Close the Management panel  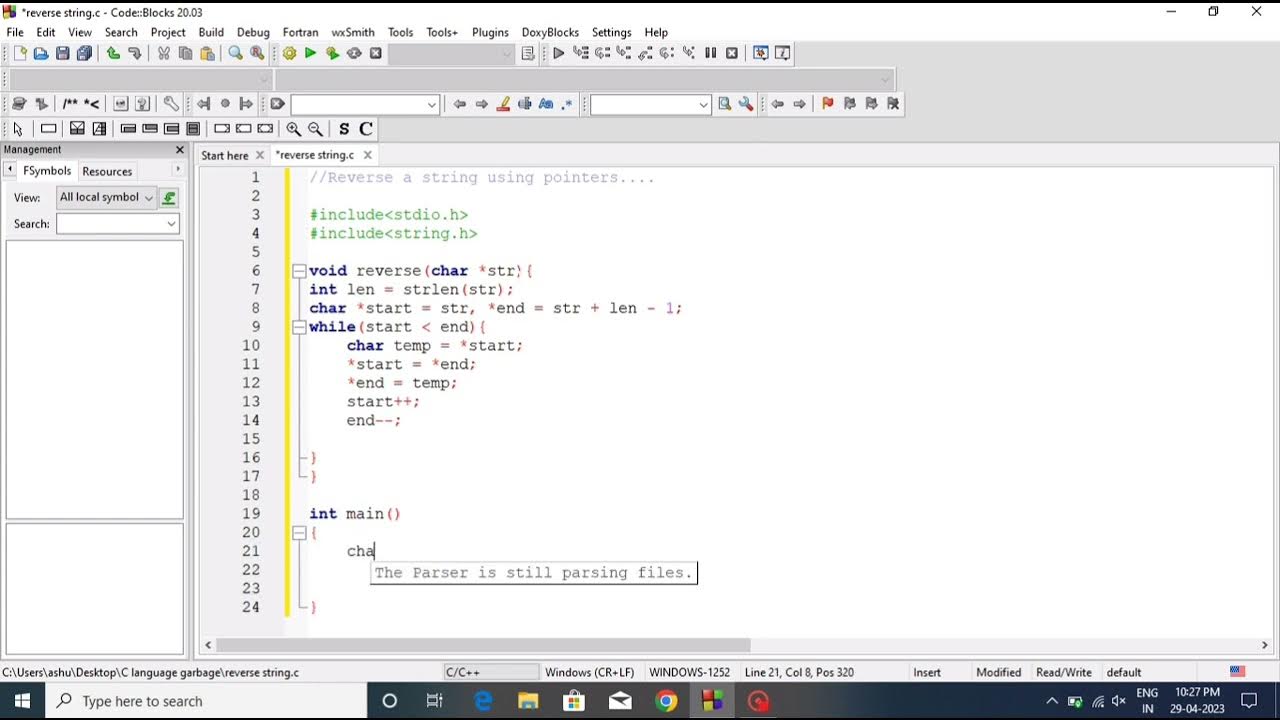click(x=180, y=150)
